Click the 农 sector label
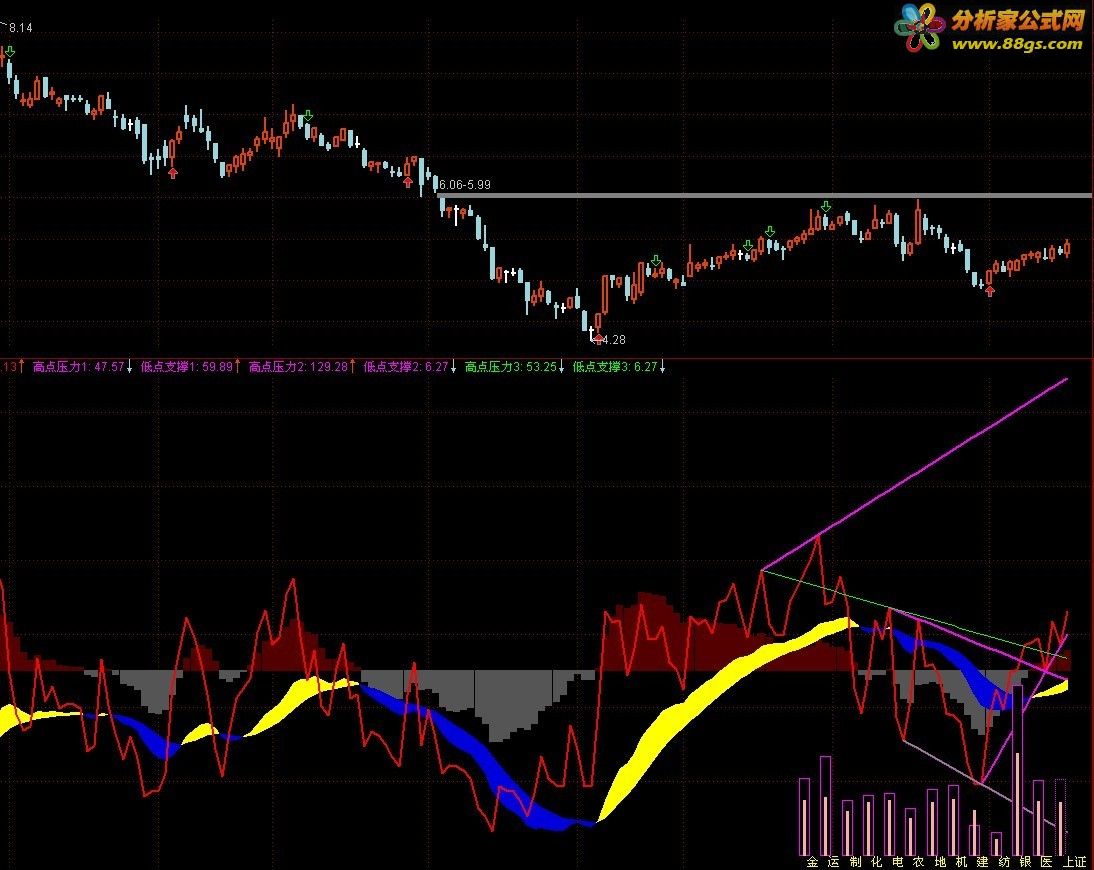 pyautogui.click(x=919, y=862)
